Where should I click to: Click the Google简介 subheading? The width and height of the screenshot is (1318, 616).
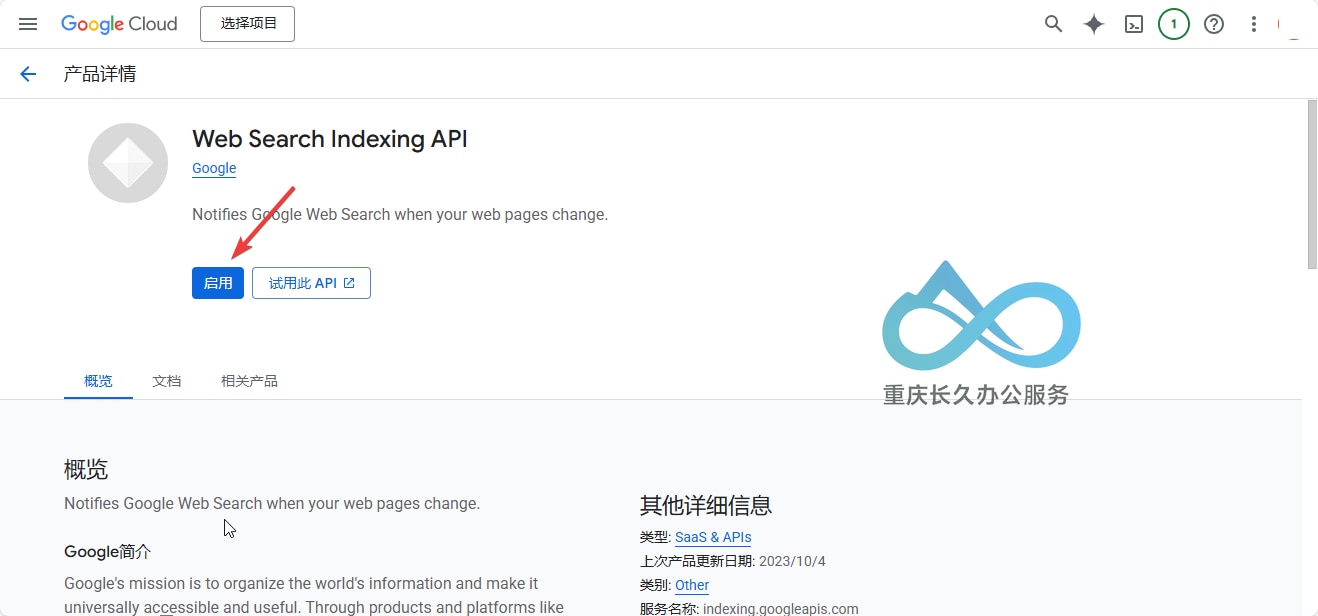click(108, 552)
